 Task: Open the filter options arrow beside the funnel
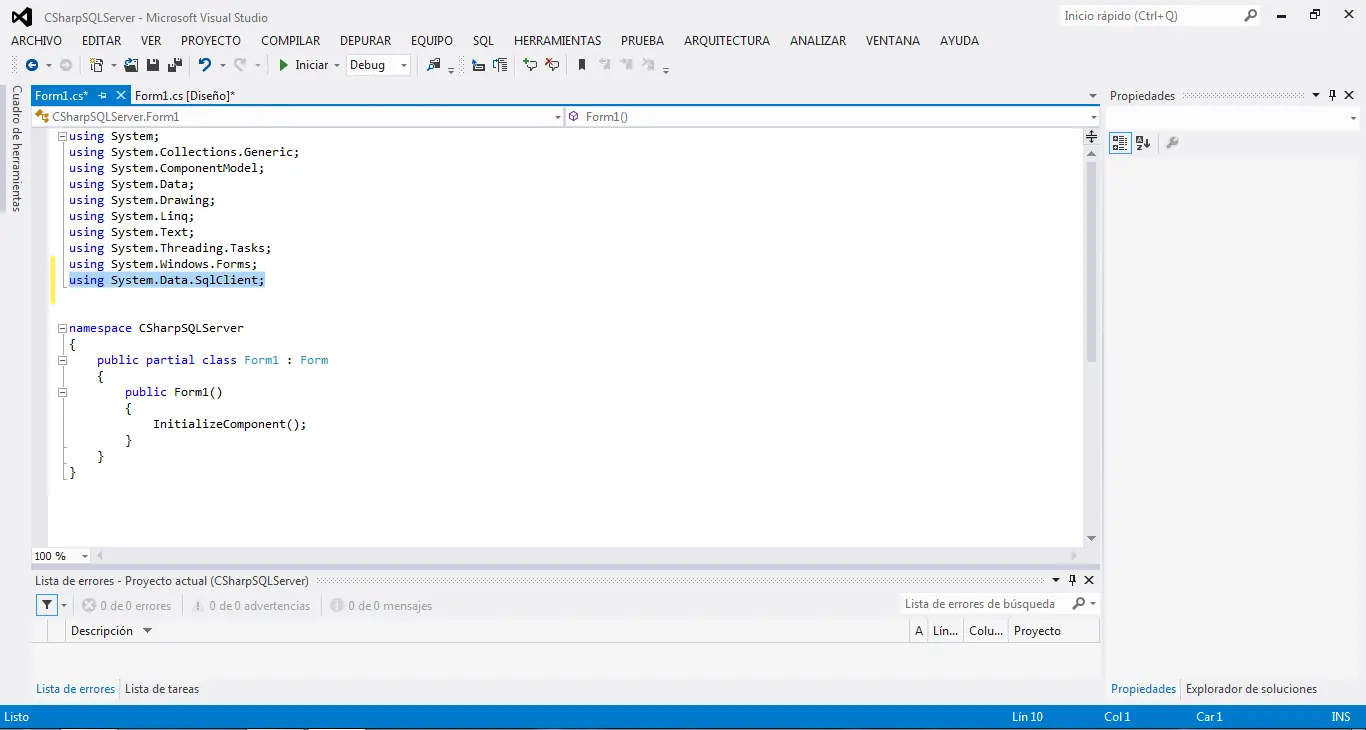click(64, 605)
